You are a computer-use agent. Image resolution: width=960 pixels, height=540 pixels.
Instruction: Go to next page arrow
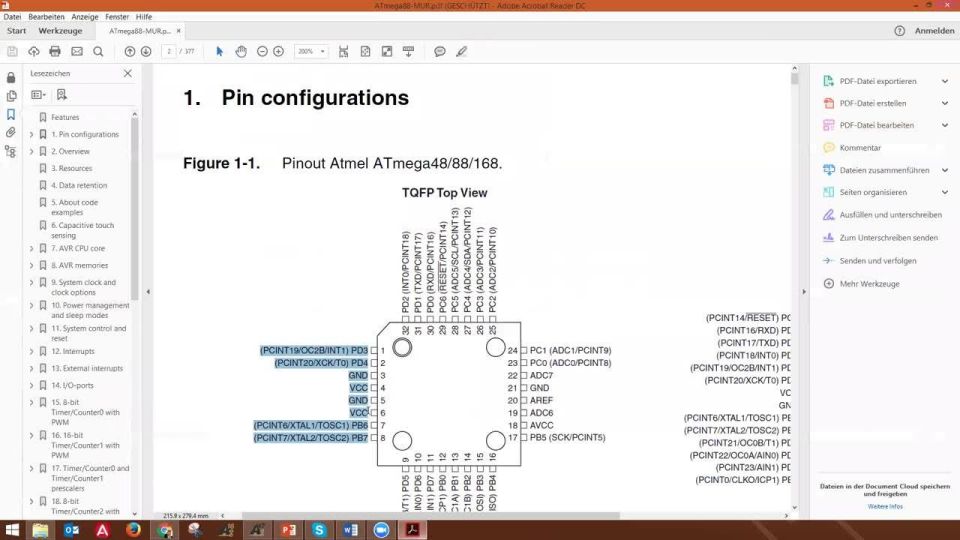click(146, 51)
